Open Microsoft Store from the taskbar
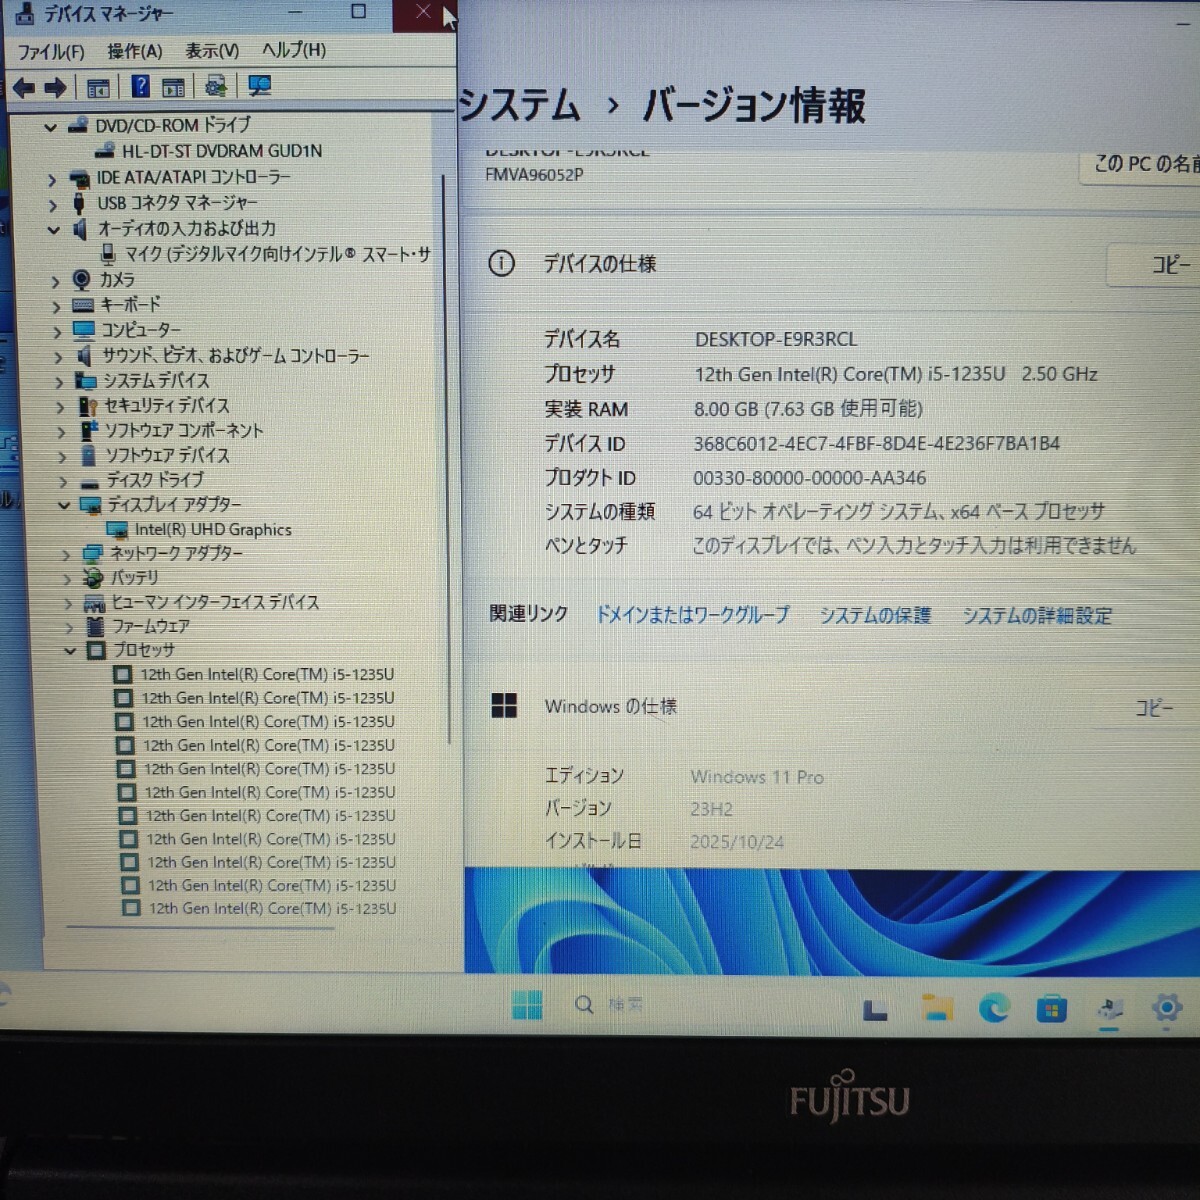 tap(1051, 1009)
